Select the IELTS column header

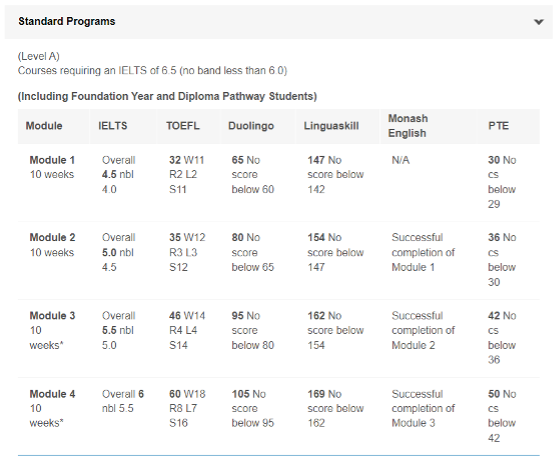click(112, 126)
